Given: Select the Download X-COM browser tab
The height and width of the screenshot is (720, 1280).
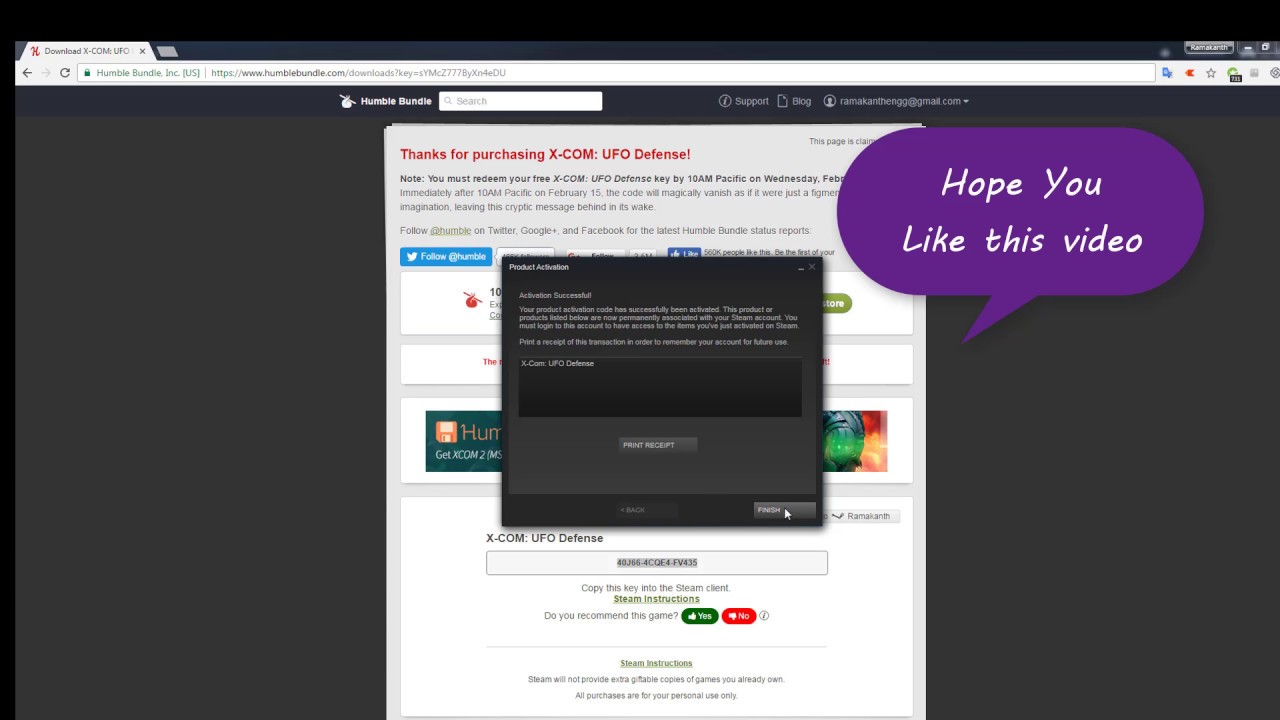Looking at the screenshot, I should coord(87,51).
